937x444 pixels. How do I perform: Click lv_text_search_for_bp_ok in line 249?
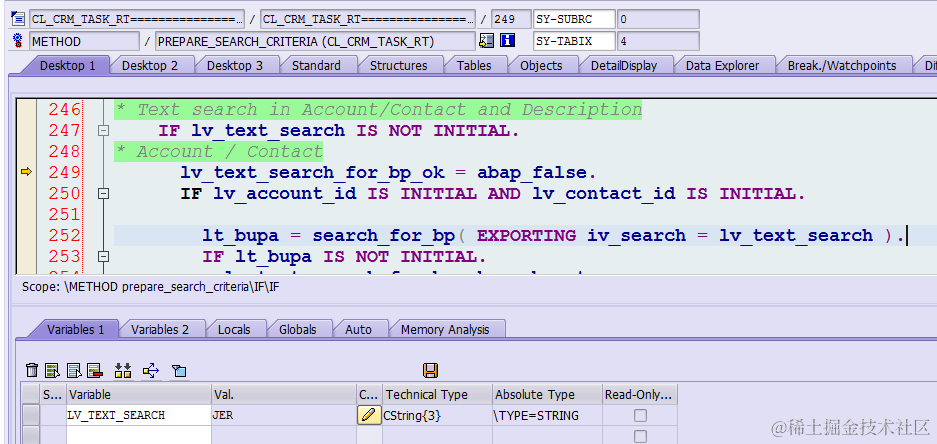313,173
